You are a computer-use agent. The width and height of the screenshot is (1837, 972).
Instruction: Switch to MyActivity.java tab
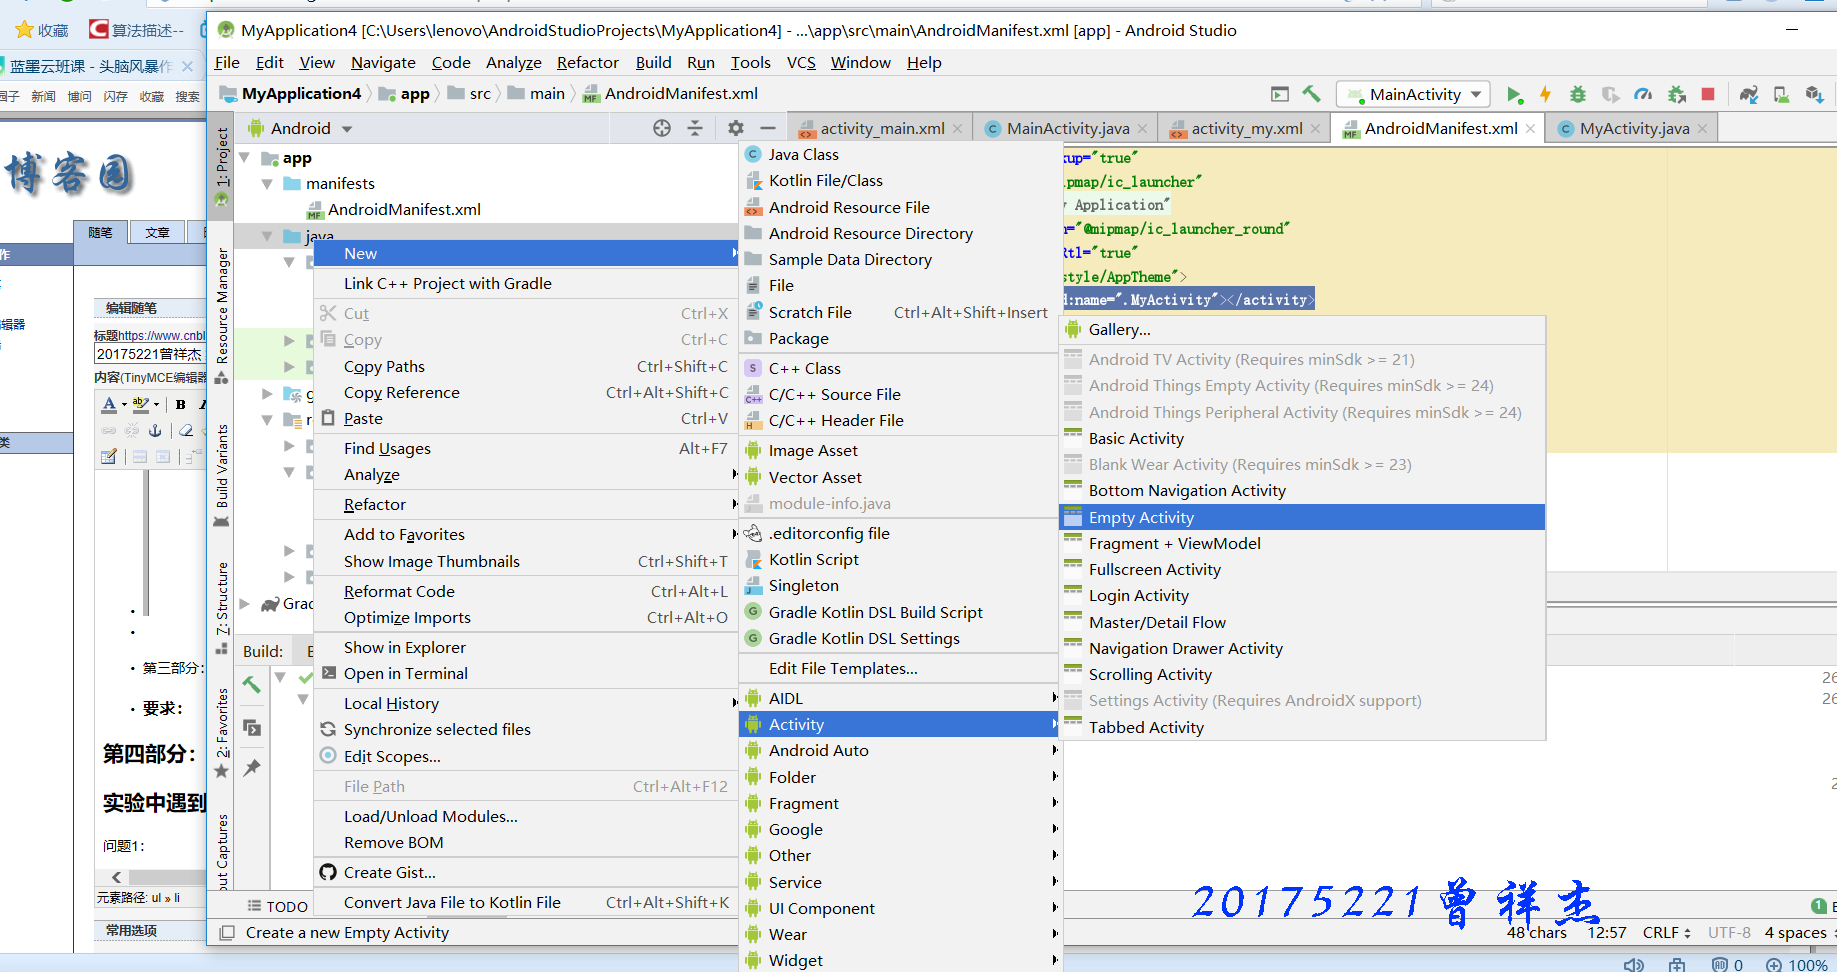point(1634,129)
